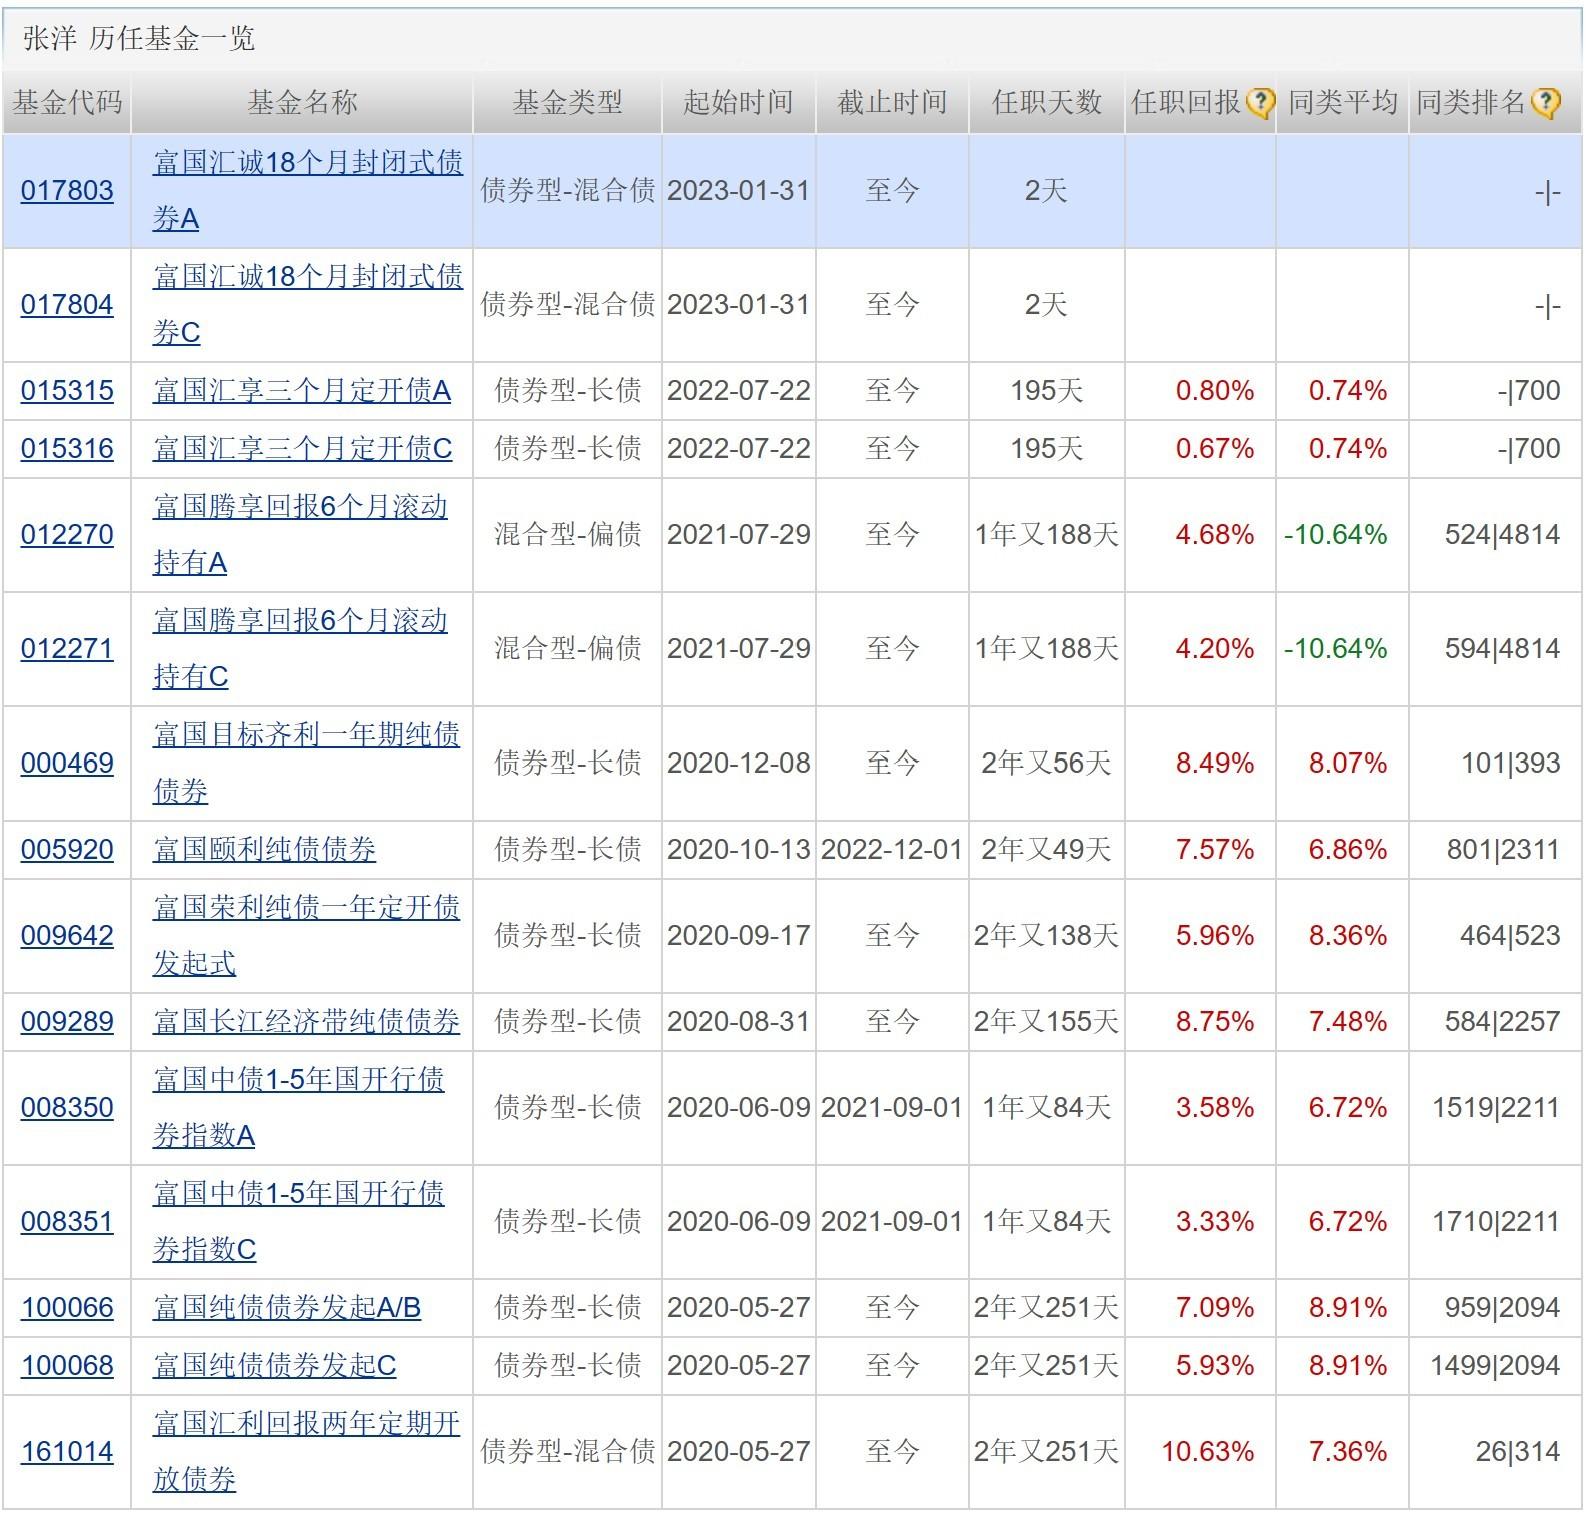Viewport: 1586px width, 1514px height.
Task: Select the 26|314 ranking cell
Action: [x=1517, y=1452]
